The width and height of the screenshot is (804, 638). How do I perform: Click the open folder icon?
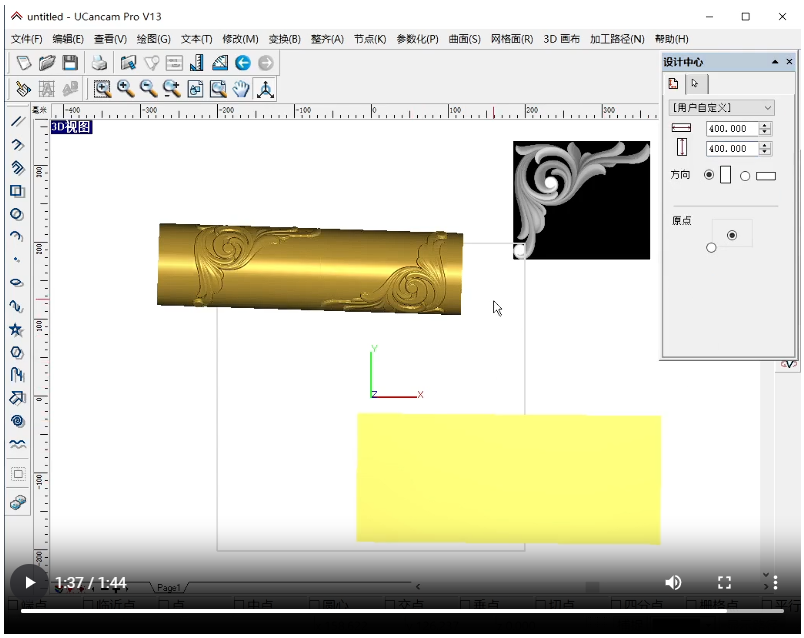(x=47, y=63)
